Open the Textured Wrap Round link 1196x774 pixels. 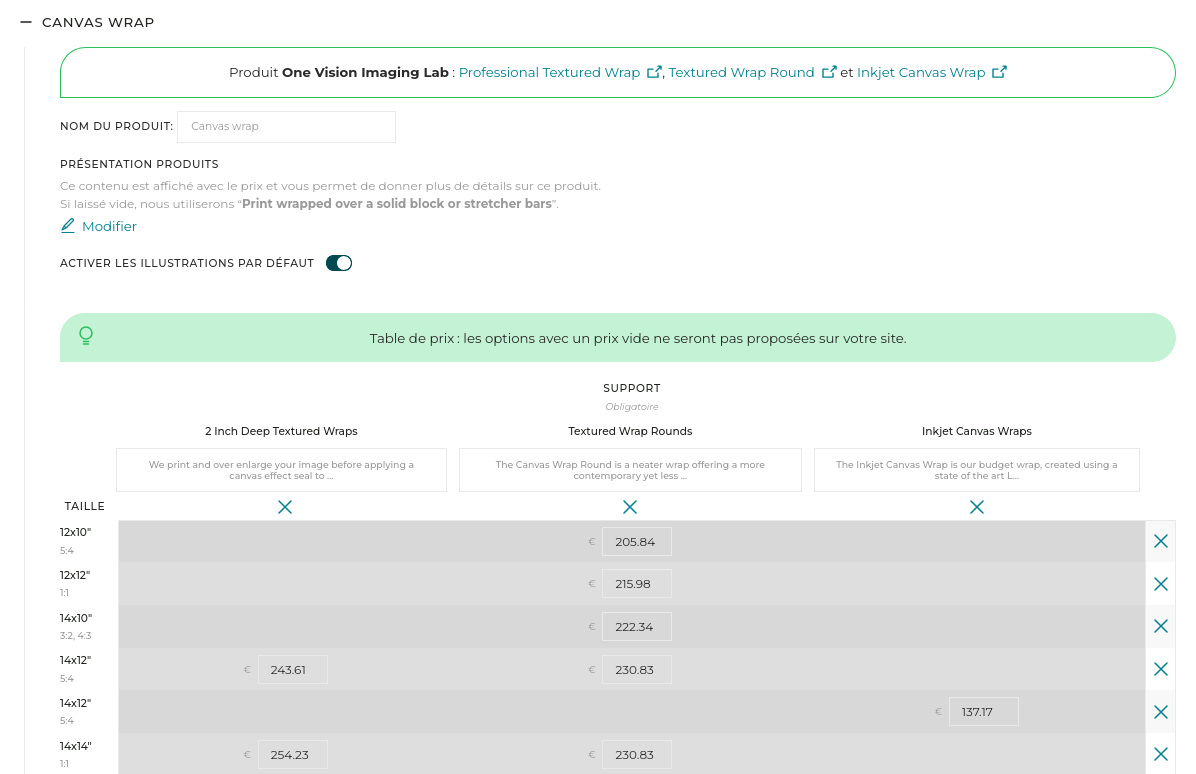tap(741, 73)
